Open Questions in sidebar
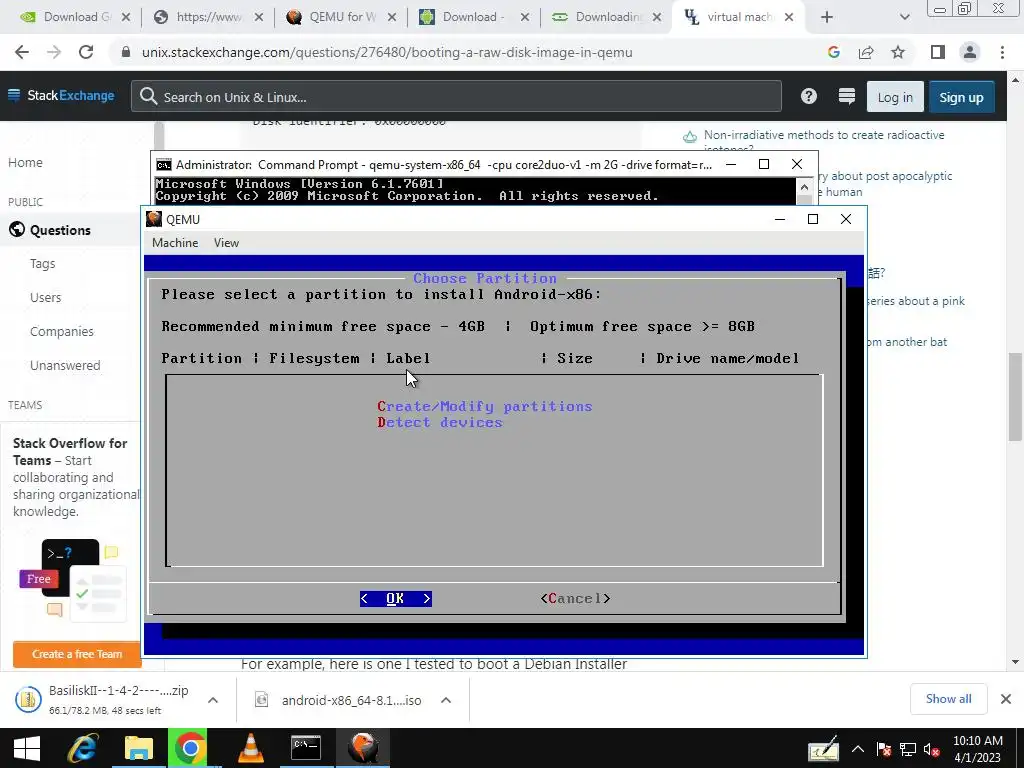 pos(60,231)
